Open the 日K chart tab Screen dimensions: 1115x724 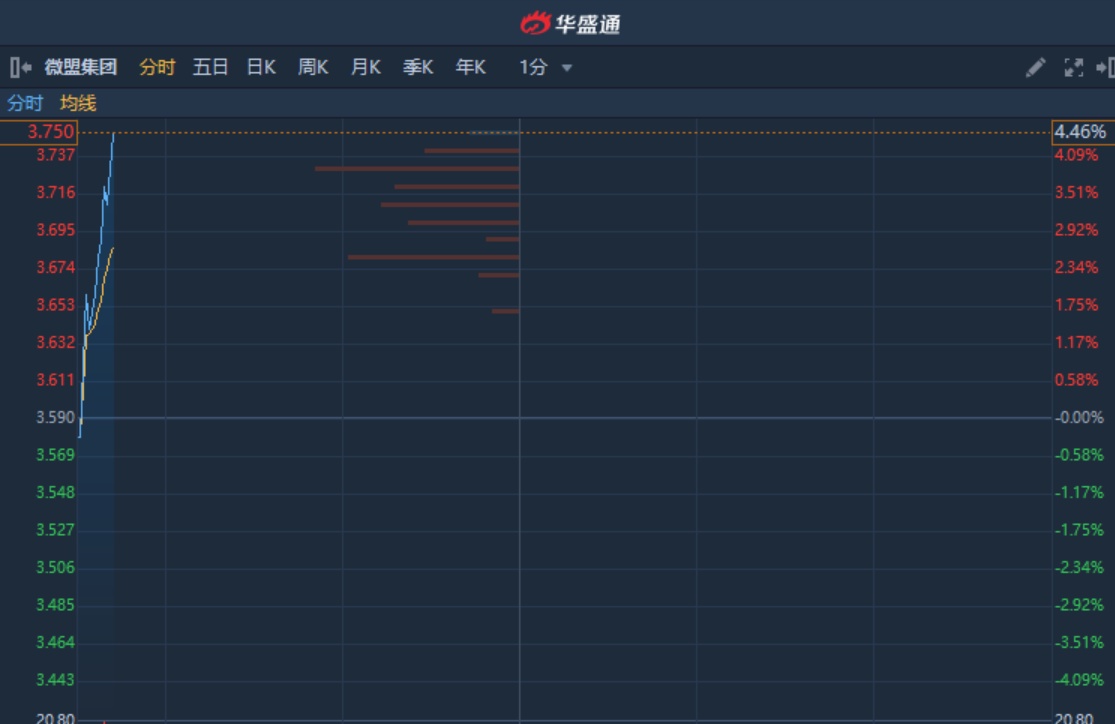click(x=261, y=68)
